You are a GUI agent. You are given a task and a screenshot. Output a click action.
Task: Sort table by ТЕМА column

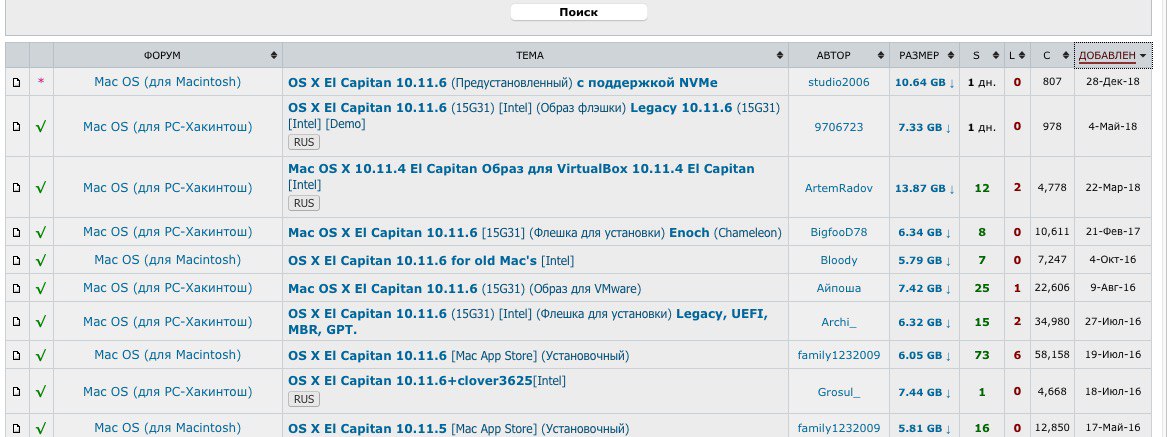click(534, 55)
